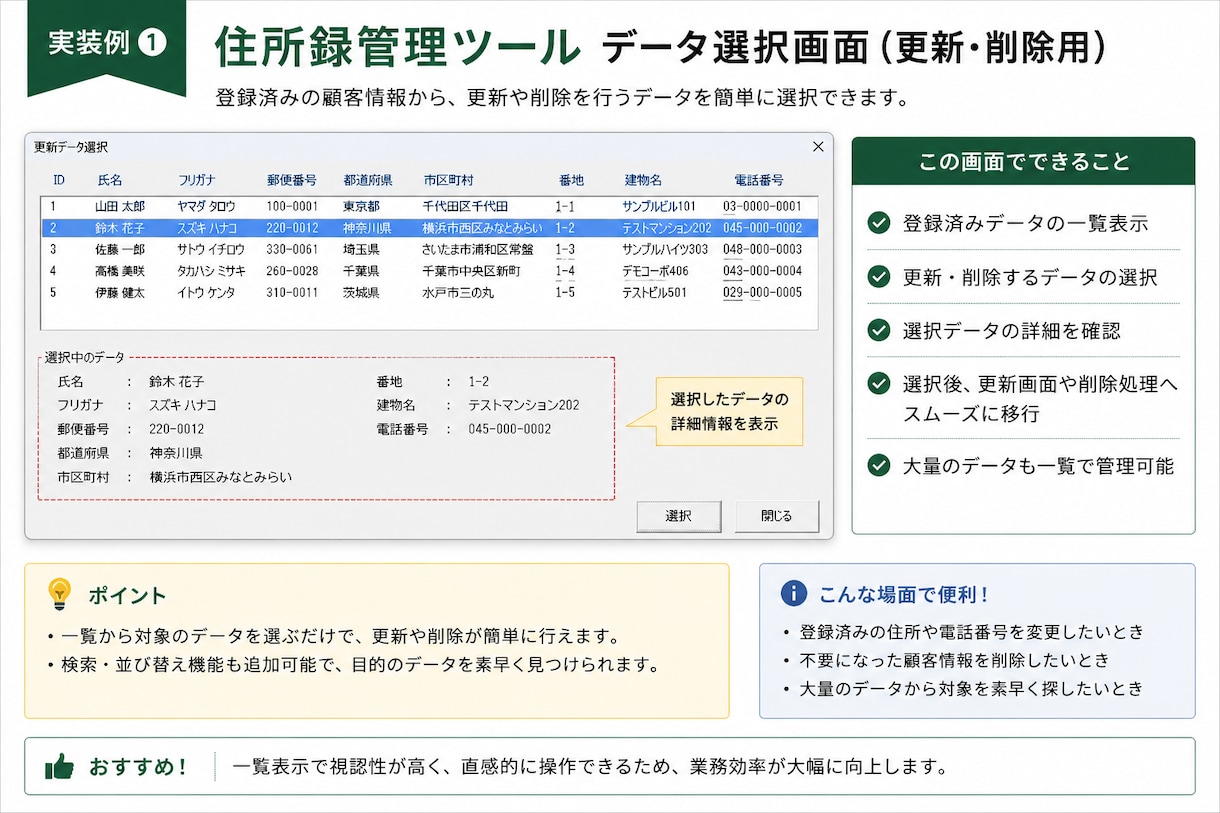Click the この画面でできること header
This screenshot has height=813, width=1220.
tap(1024, 161)
